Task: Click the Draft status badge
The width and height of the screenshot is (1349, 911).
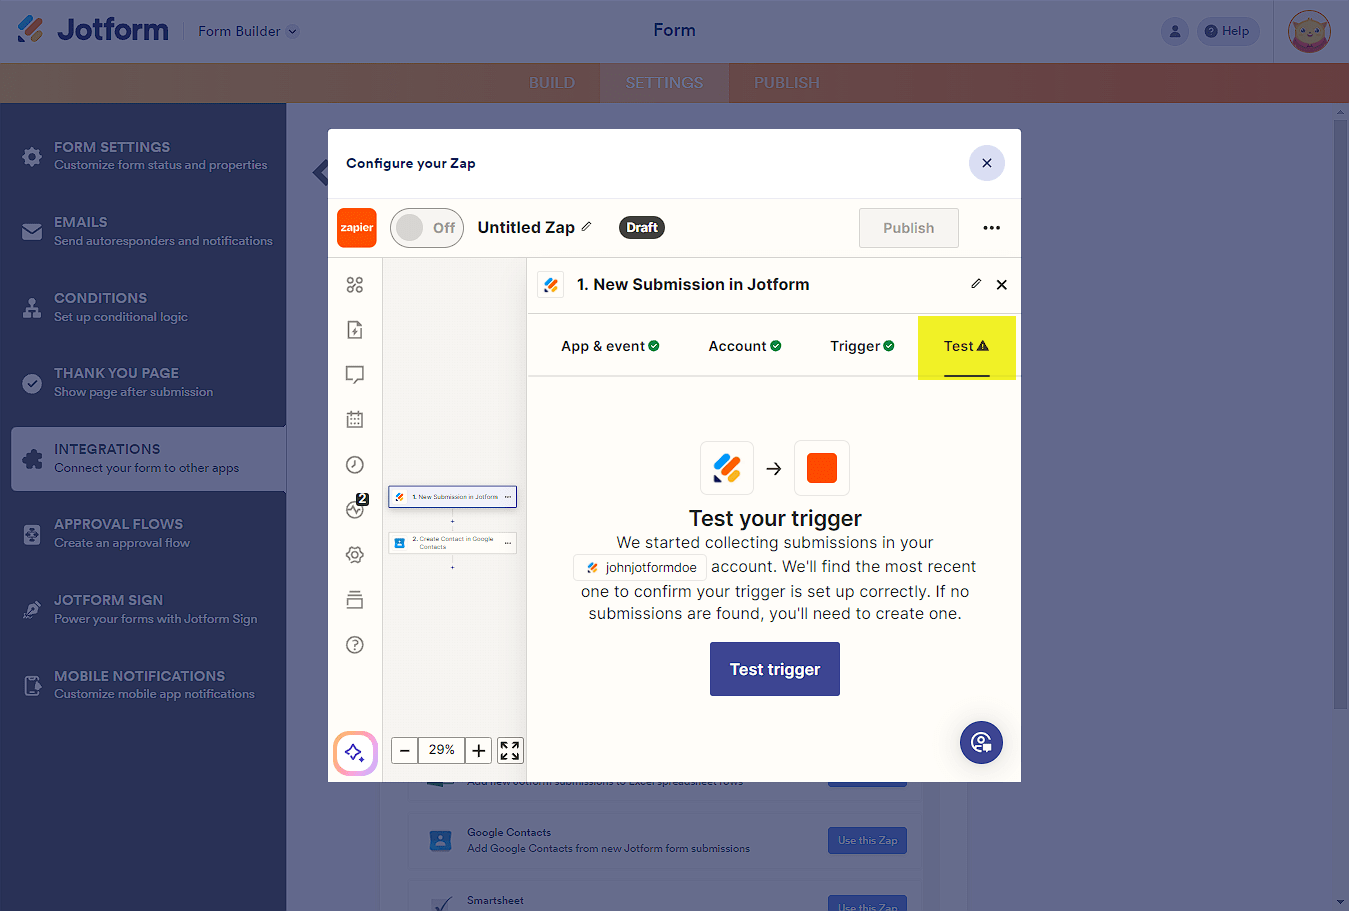Action: [x=642, y=228]
